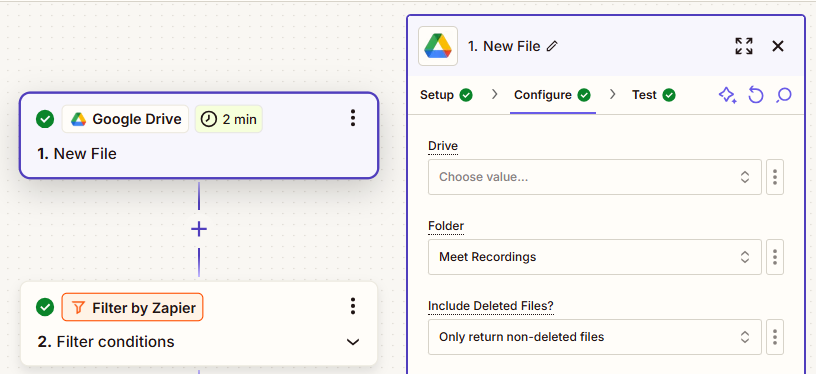816x374 pixels.
Task: Open options menu beside Include Deleted Files field
Action: pos(775,337)
